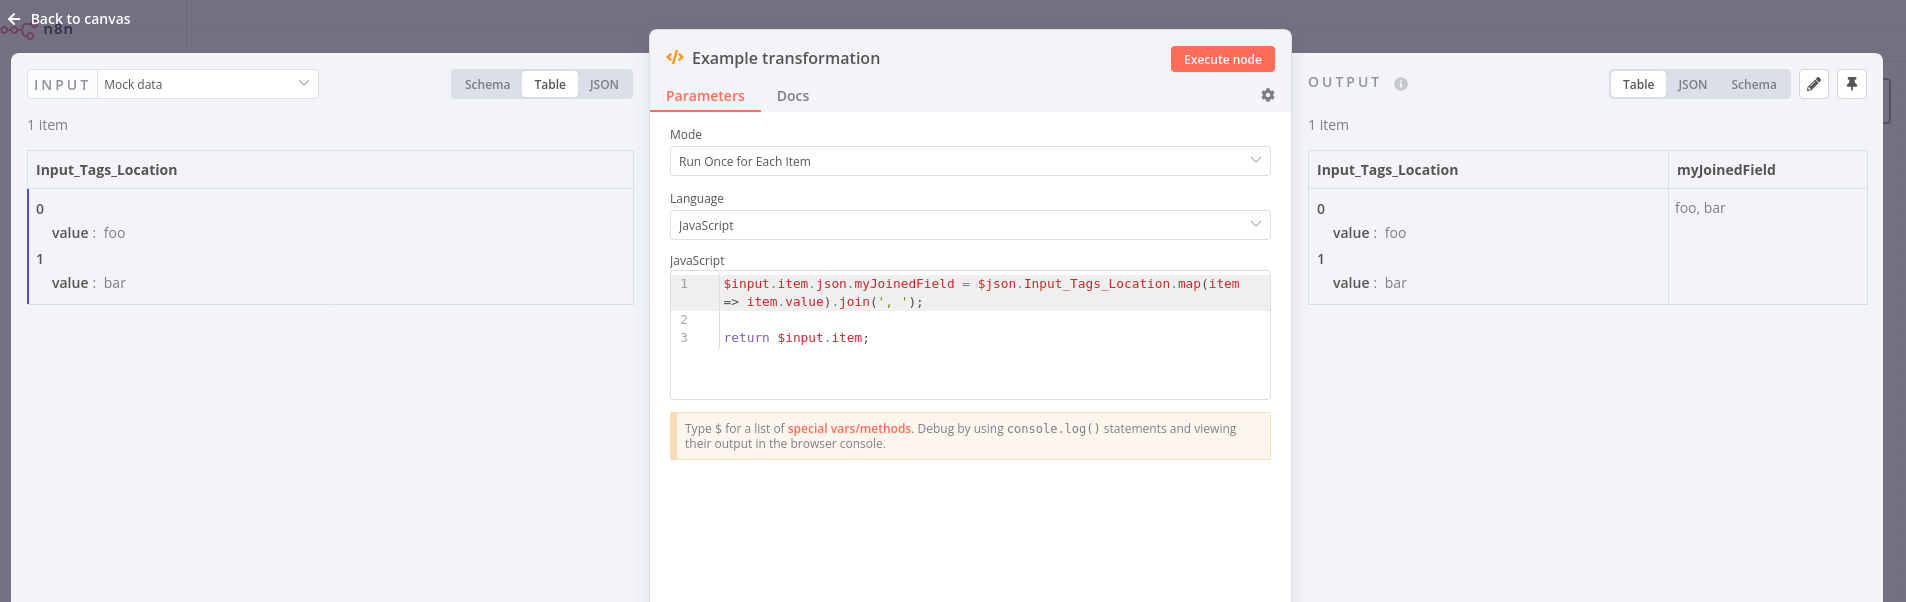Viewport: 1906px width, 602px height.
Task: Switch output view to Schema
Action: pyautogui.click(x=1753, y=84)
